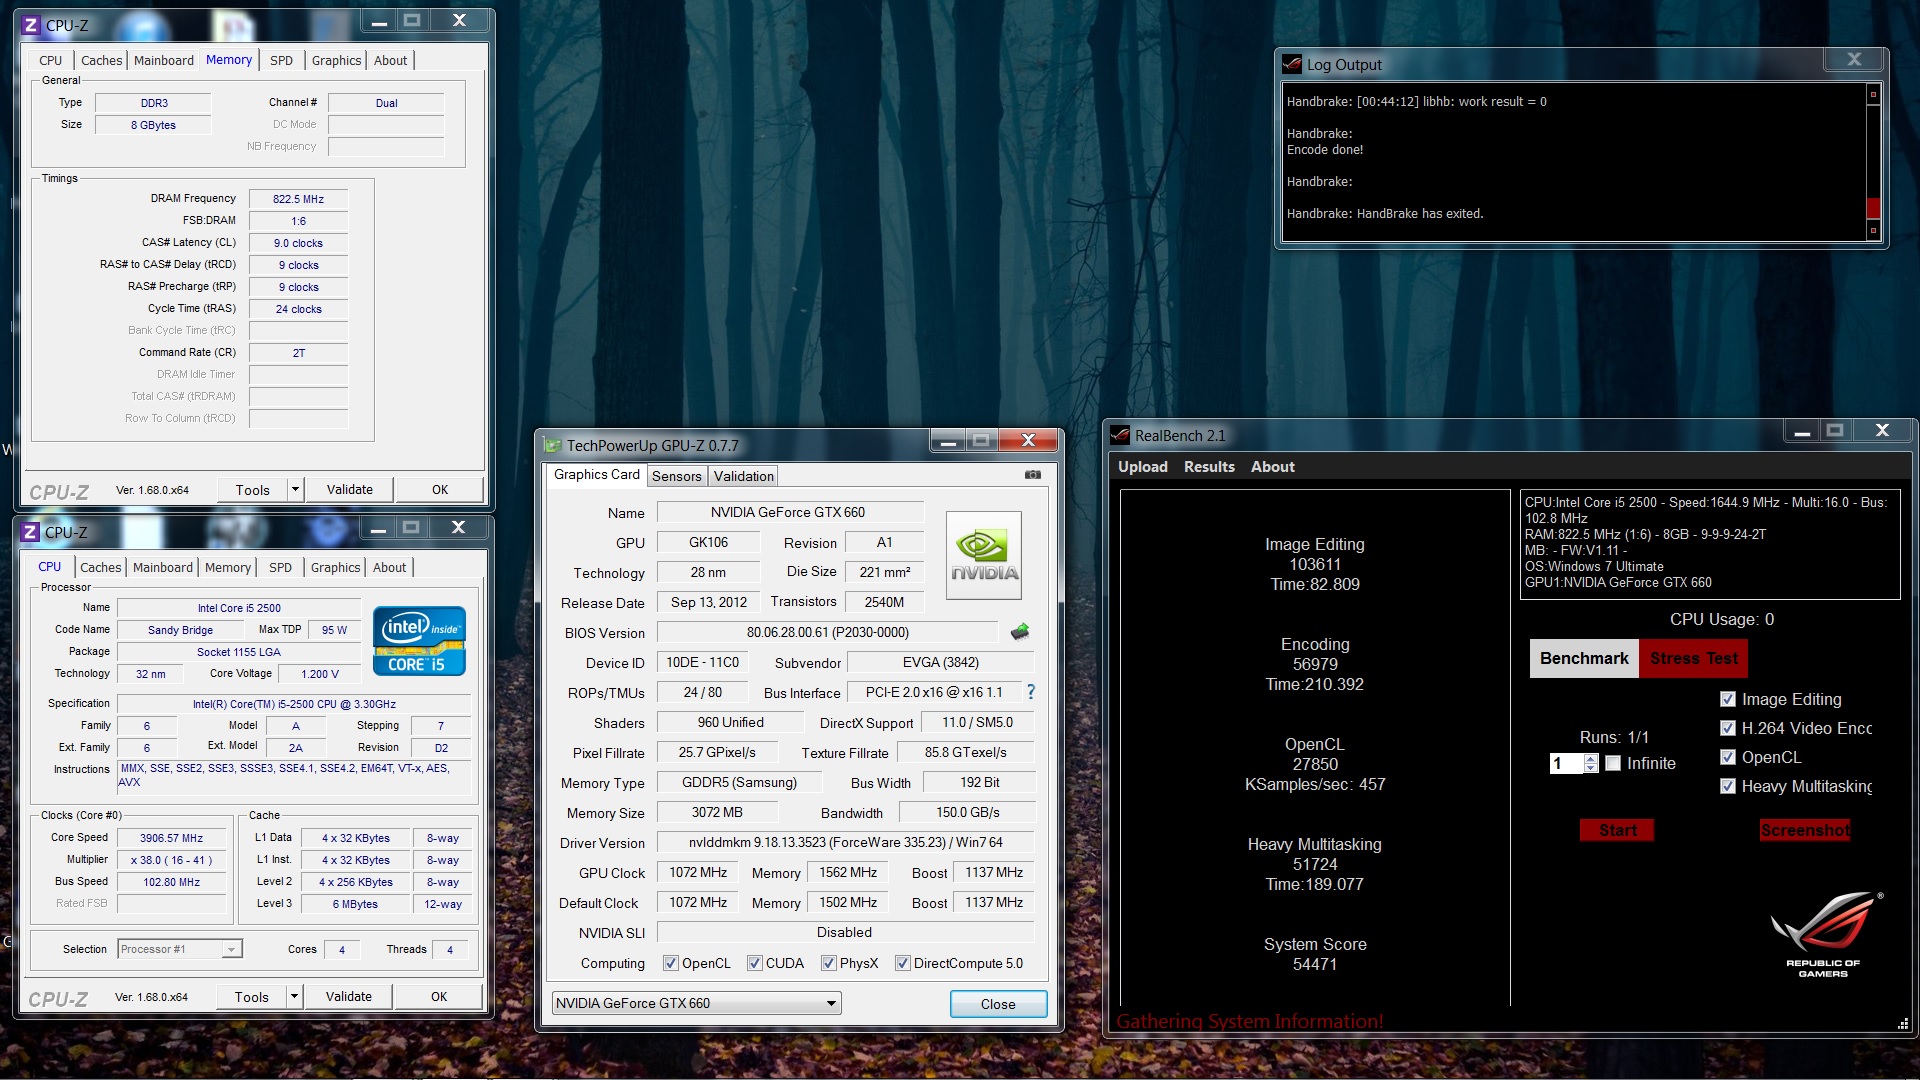This screenshot has width=1920, height=1080.
Task: Open the Results menu in RealBench
Action: [x=1208, y=467]
